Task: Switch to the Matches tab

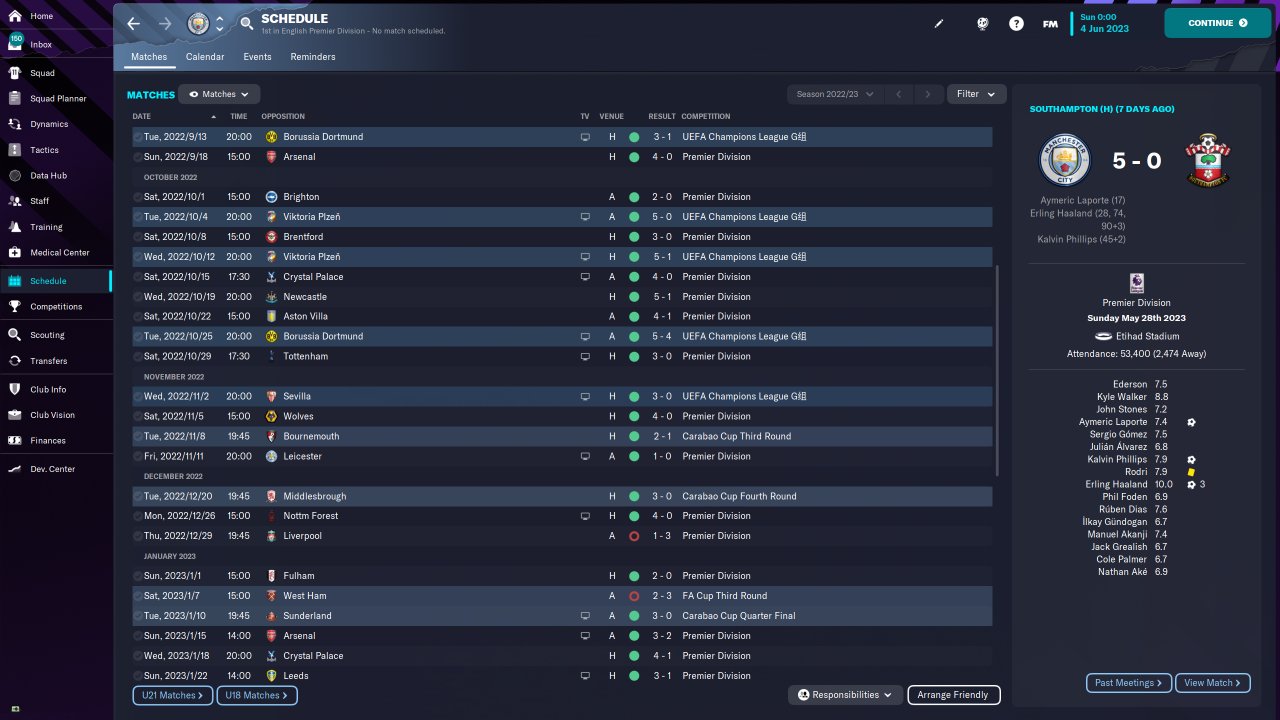Action: coord(150,57)
